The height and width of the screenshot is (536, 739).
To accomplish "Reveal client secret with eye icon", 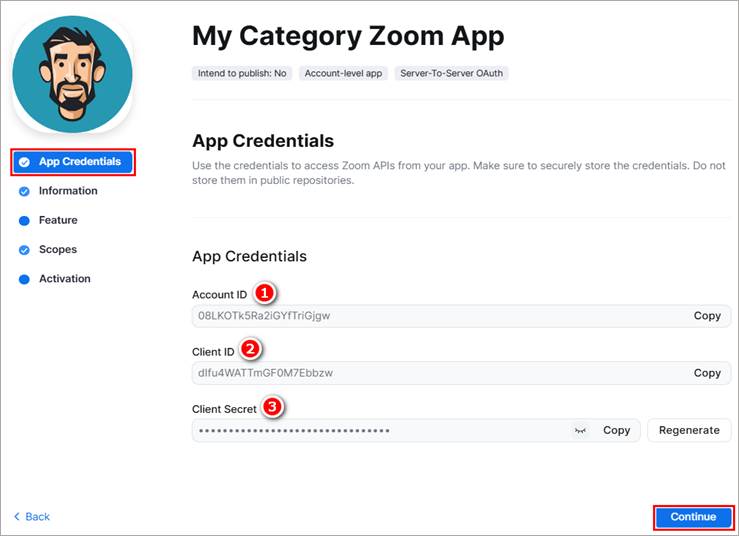I will 580,430.
